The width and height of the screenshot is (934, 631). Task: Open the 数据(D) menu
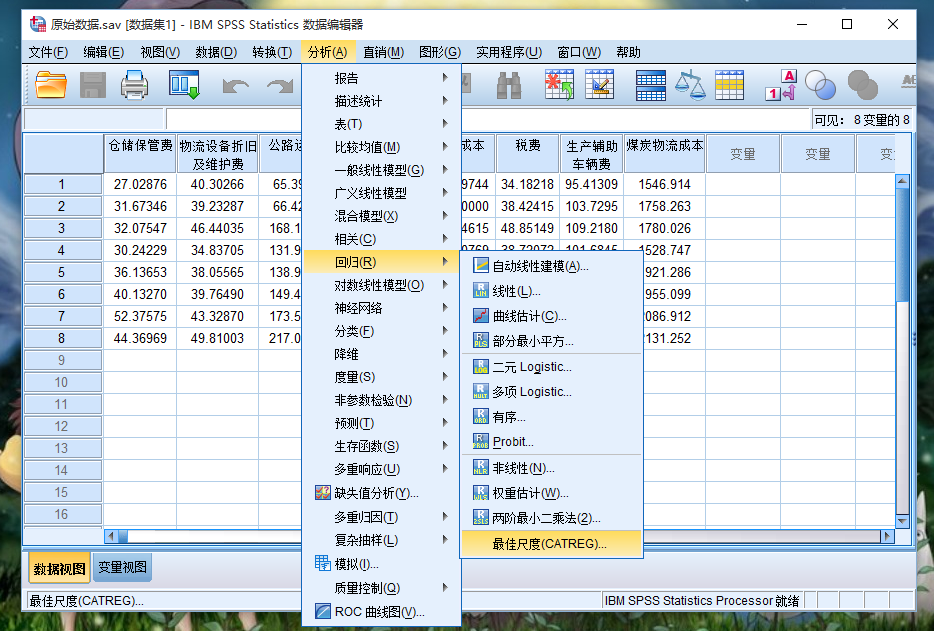click(216, 52)
